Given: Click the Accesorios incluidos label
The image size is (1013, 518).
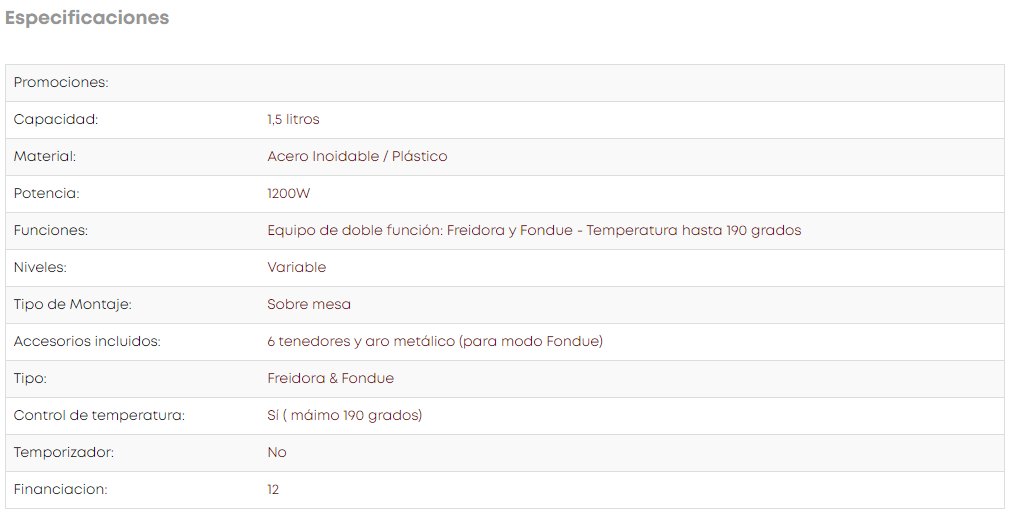Looking at the screenshot, I should pos(87,342).
